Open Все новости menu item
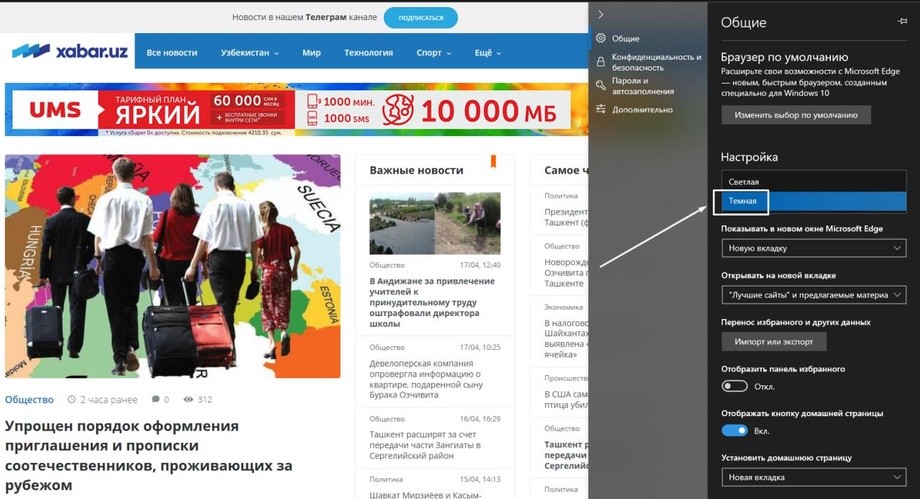The height and width of the screenshot is (499, 920). (x=172, y=52)
